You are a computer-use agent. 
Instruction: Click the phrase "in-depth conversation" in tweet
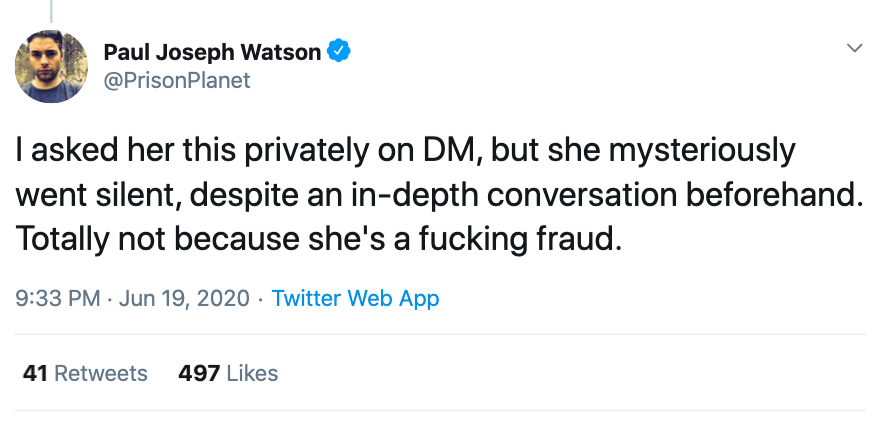530,197
